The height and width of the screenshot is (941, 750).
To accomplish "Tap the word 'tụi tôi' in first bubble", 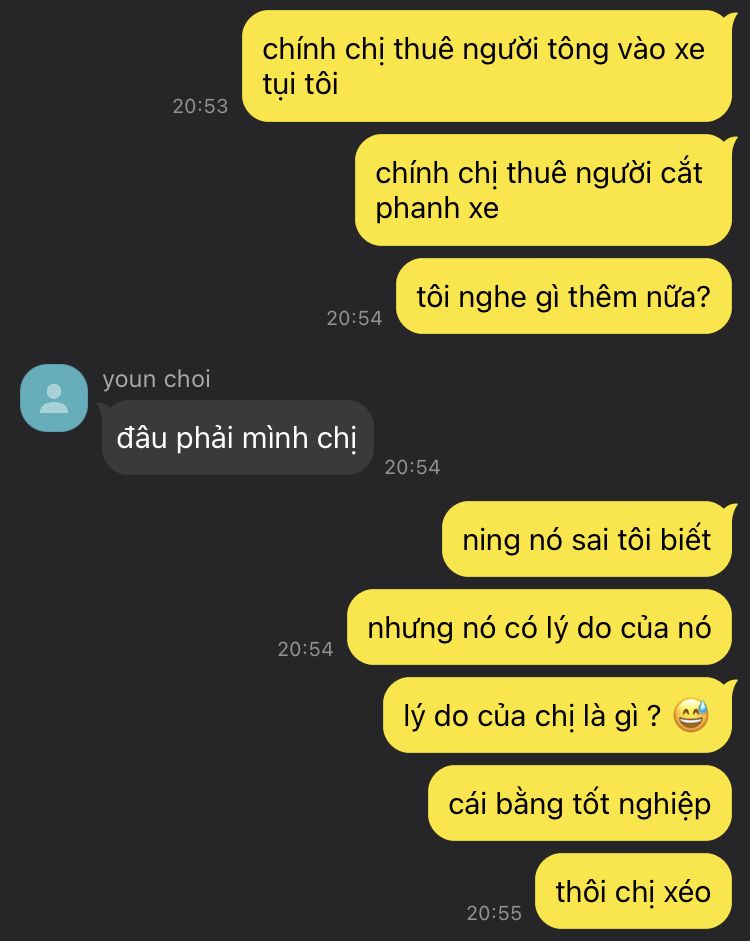I will point(300,84).
